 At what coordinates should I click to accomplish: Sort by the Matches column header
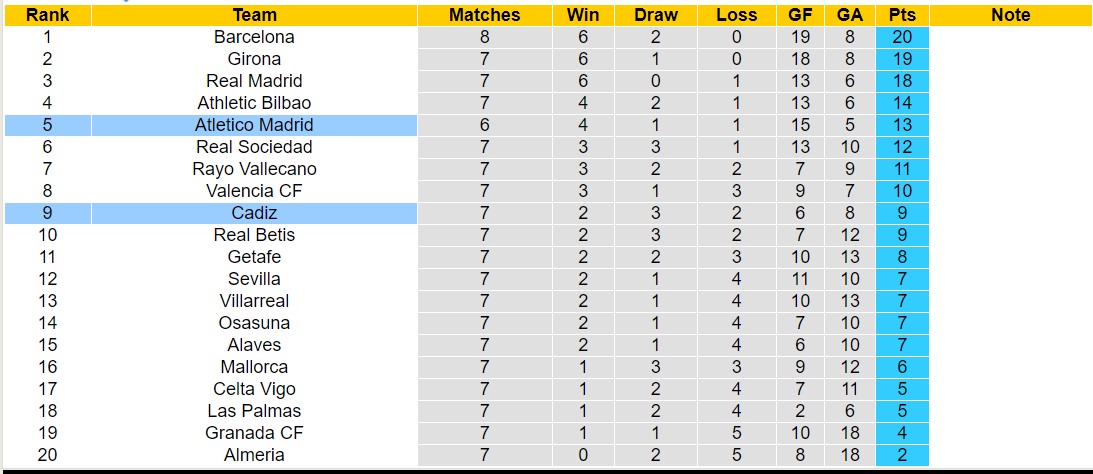pyautogui.click(x=484, y=15)
